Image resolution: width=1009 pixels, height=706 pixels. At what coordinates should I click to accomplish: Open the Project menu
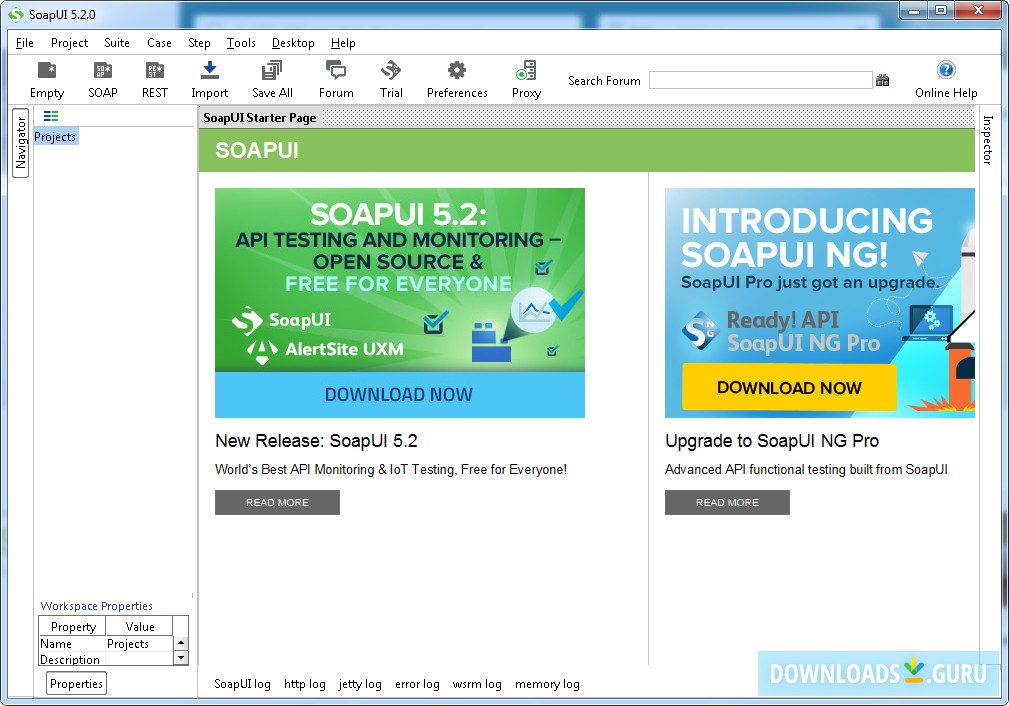[x=69, y=43]
